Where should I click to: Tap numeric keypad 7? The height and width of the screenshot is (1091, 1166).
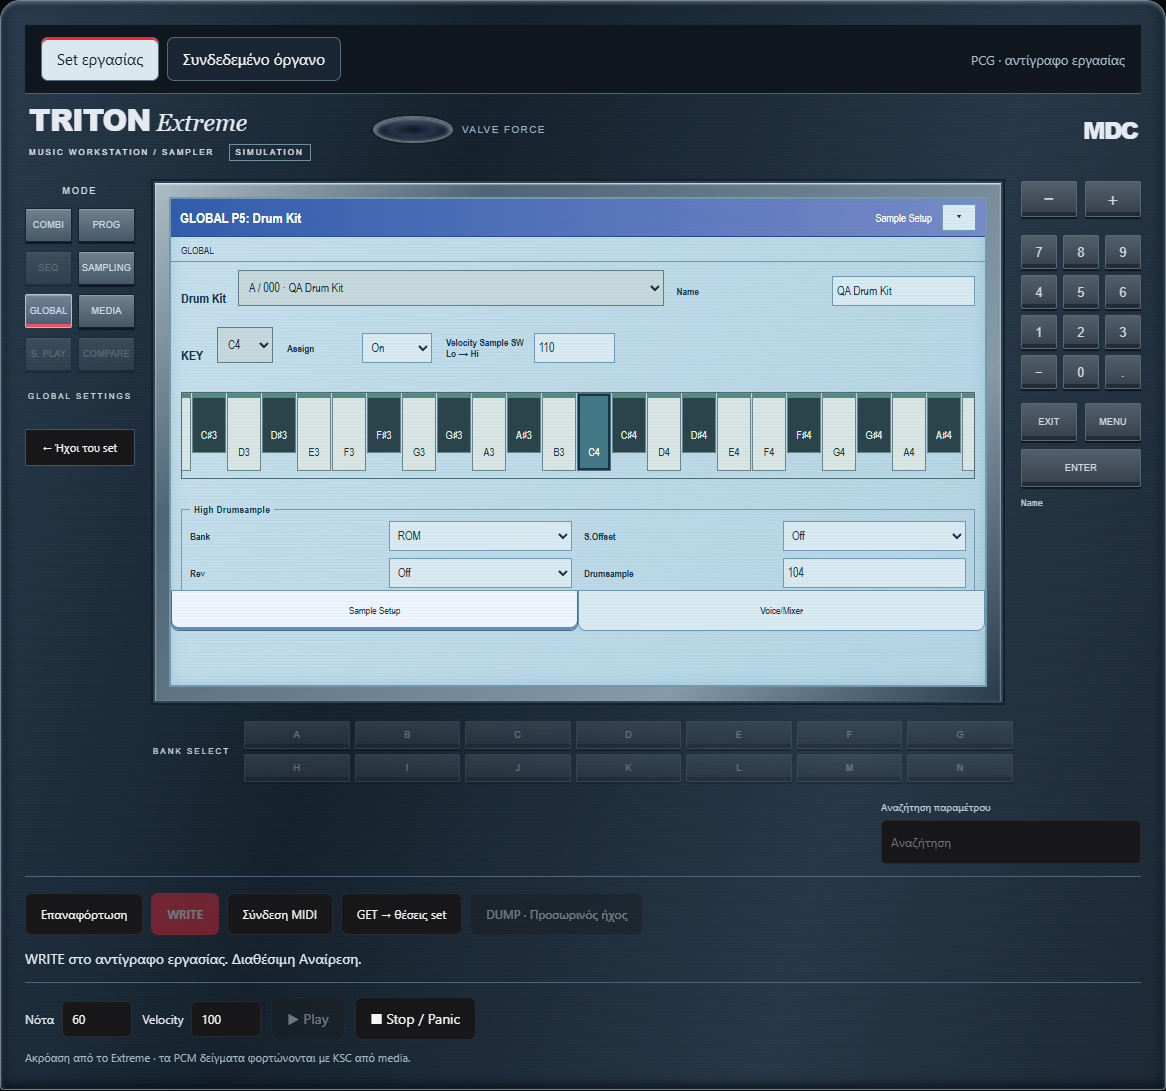1039,252
